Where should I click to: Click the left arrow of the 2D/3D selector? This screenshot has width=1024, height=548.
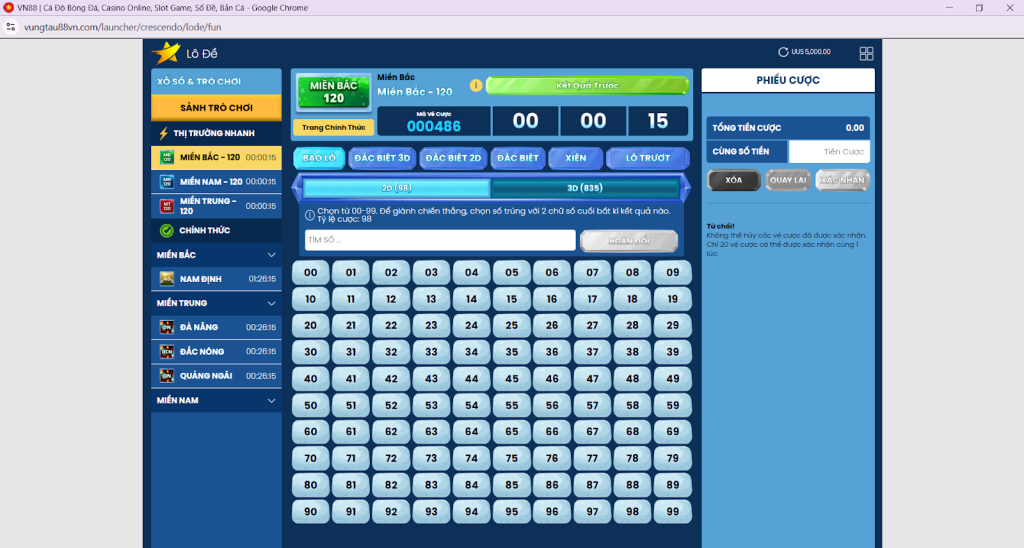(x=297, y=188)
